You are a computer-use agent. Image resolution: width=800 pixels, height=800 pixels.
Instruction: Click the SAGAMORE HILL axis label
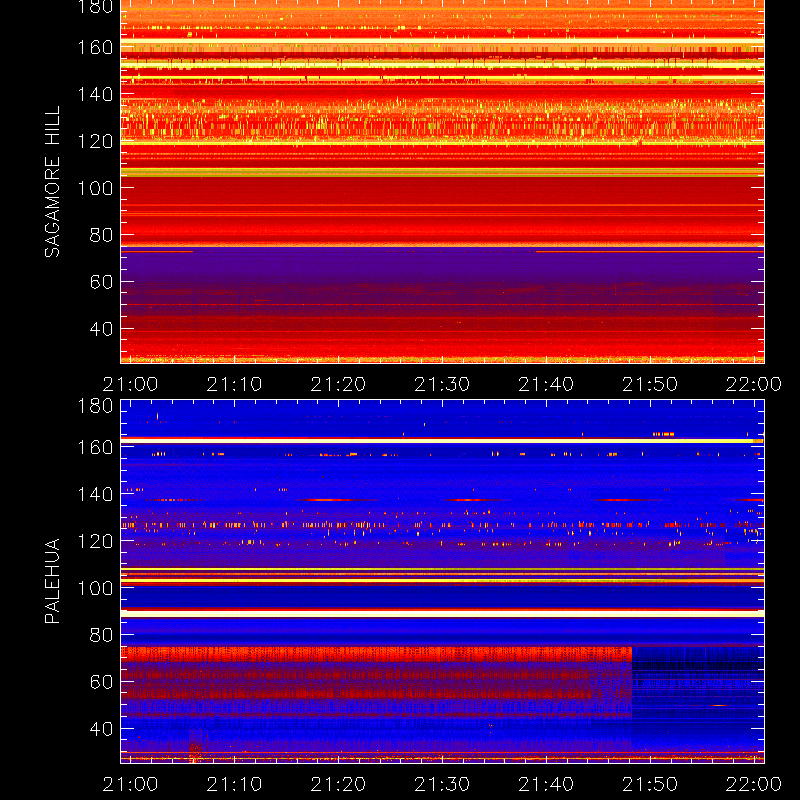tap(52, 182)
